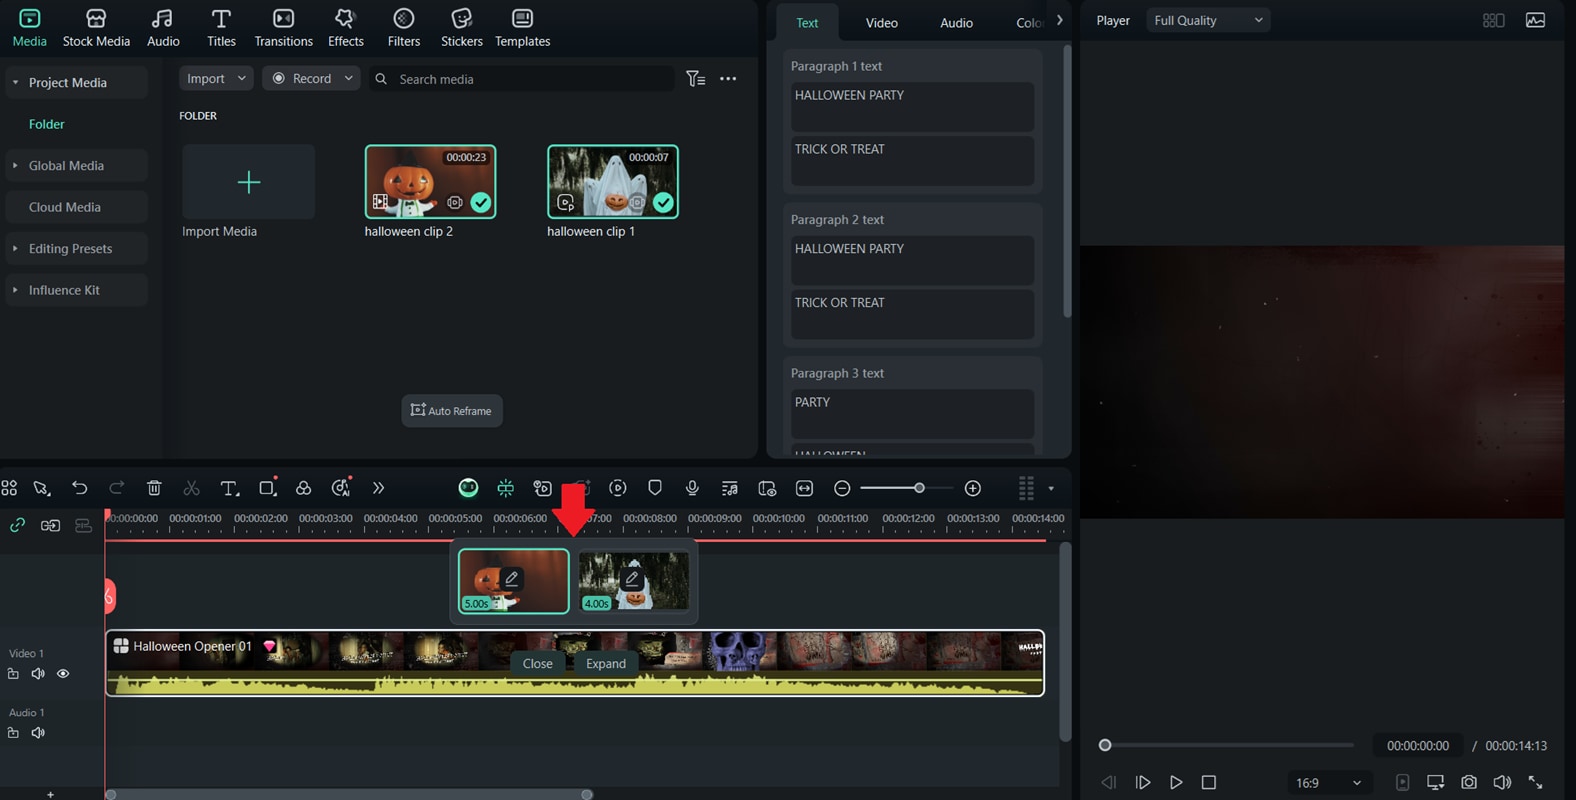Switch to the Audio properties tab
Viewport: 1576px width, 800px height.
[x=956, y=22]
